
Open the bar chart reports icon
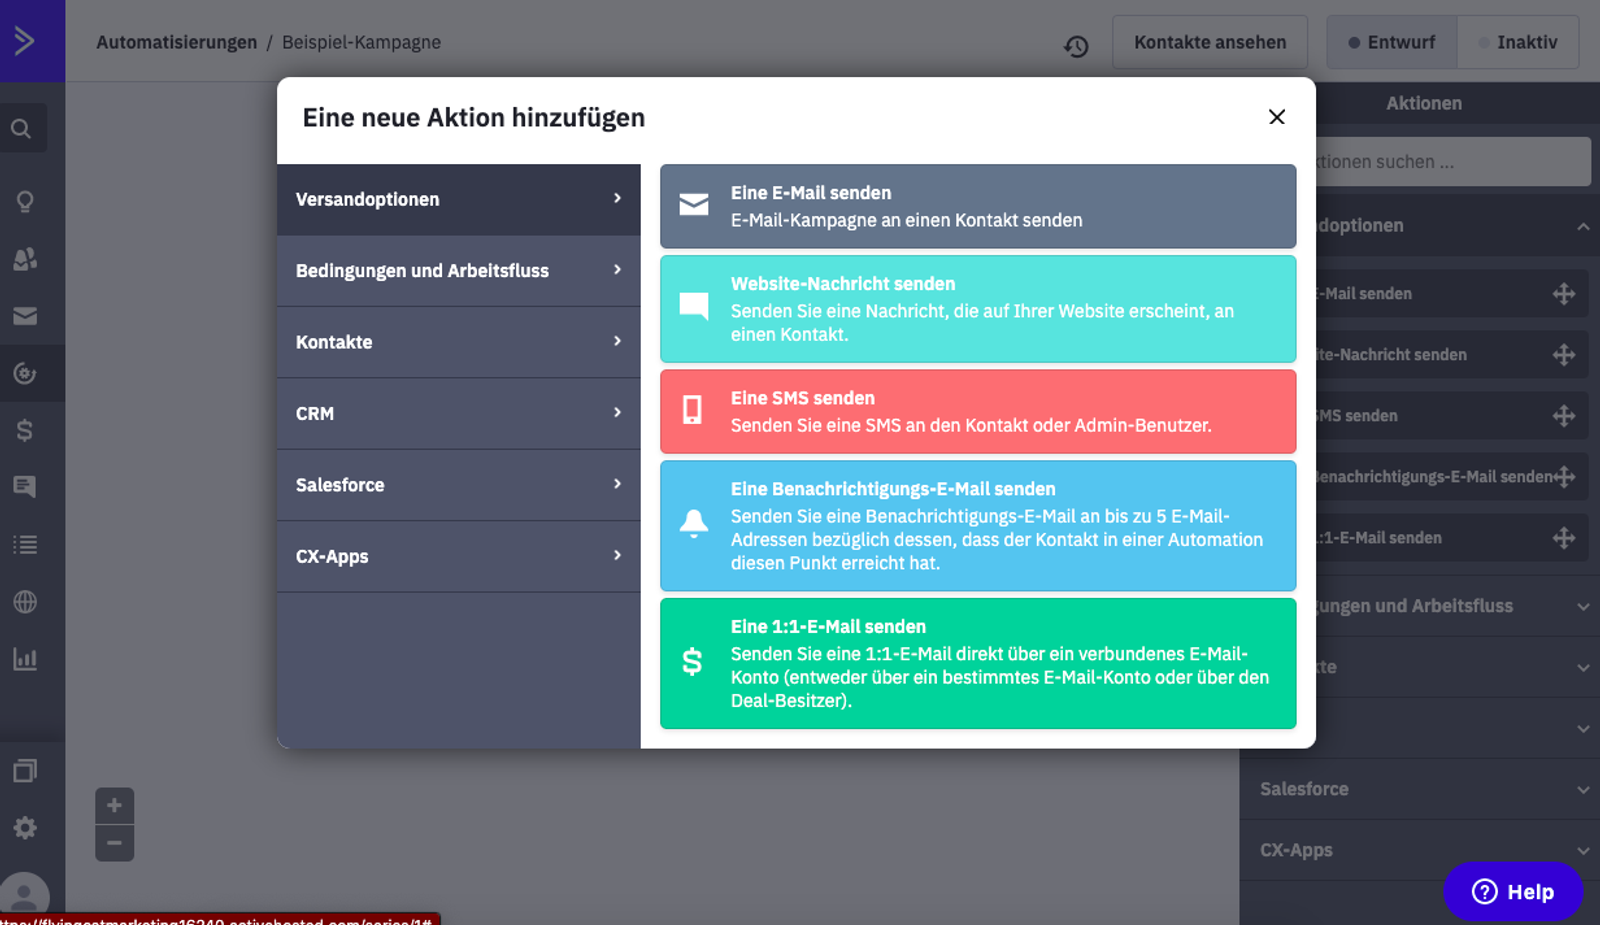point(25,659)
